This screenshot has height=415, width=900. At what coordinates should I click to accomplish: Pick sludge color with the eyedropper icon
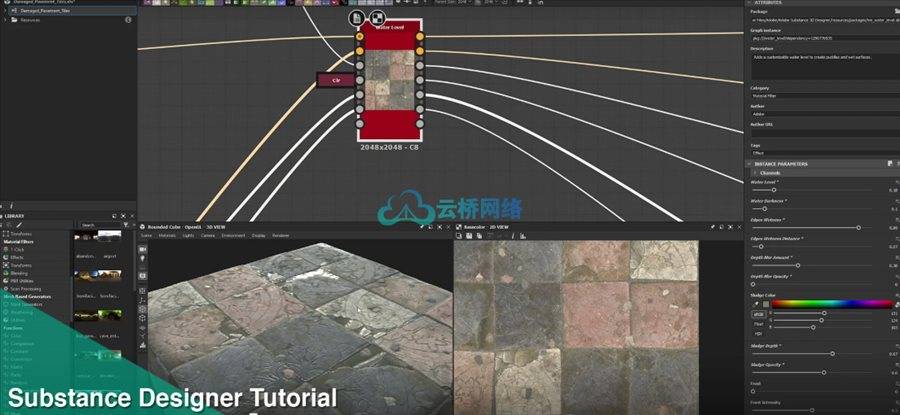coord(756,304)
